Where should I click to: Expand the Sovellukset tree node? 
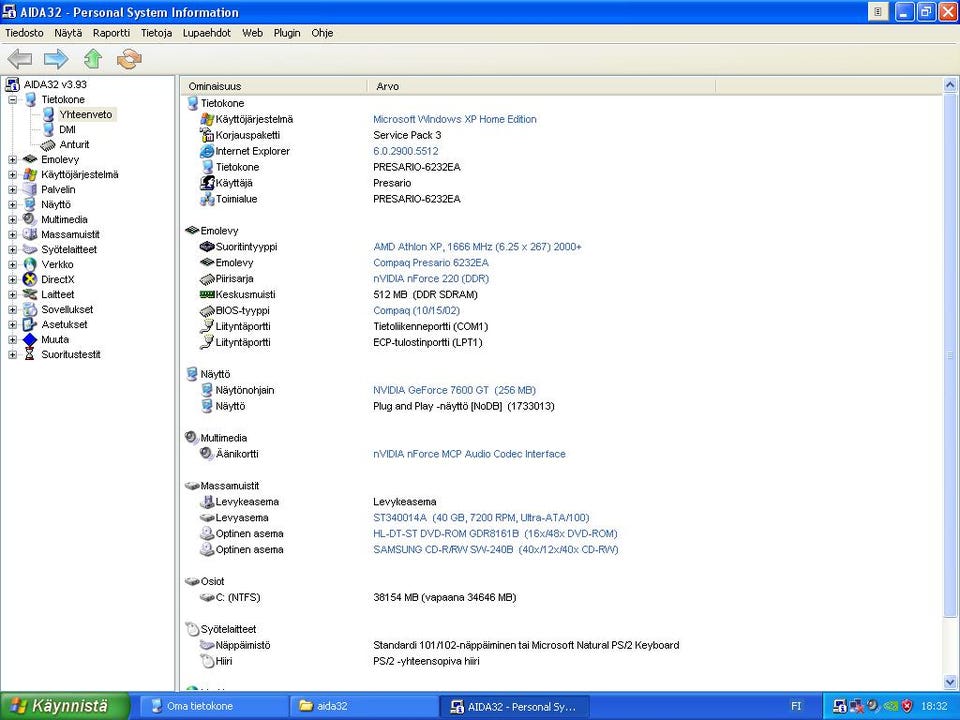point(12,309)
